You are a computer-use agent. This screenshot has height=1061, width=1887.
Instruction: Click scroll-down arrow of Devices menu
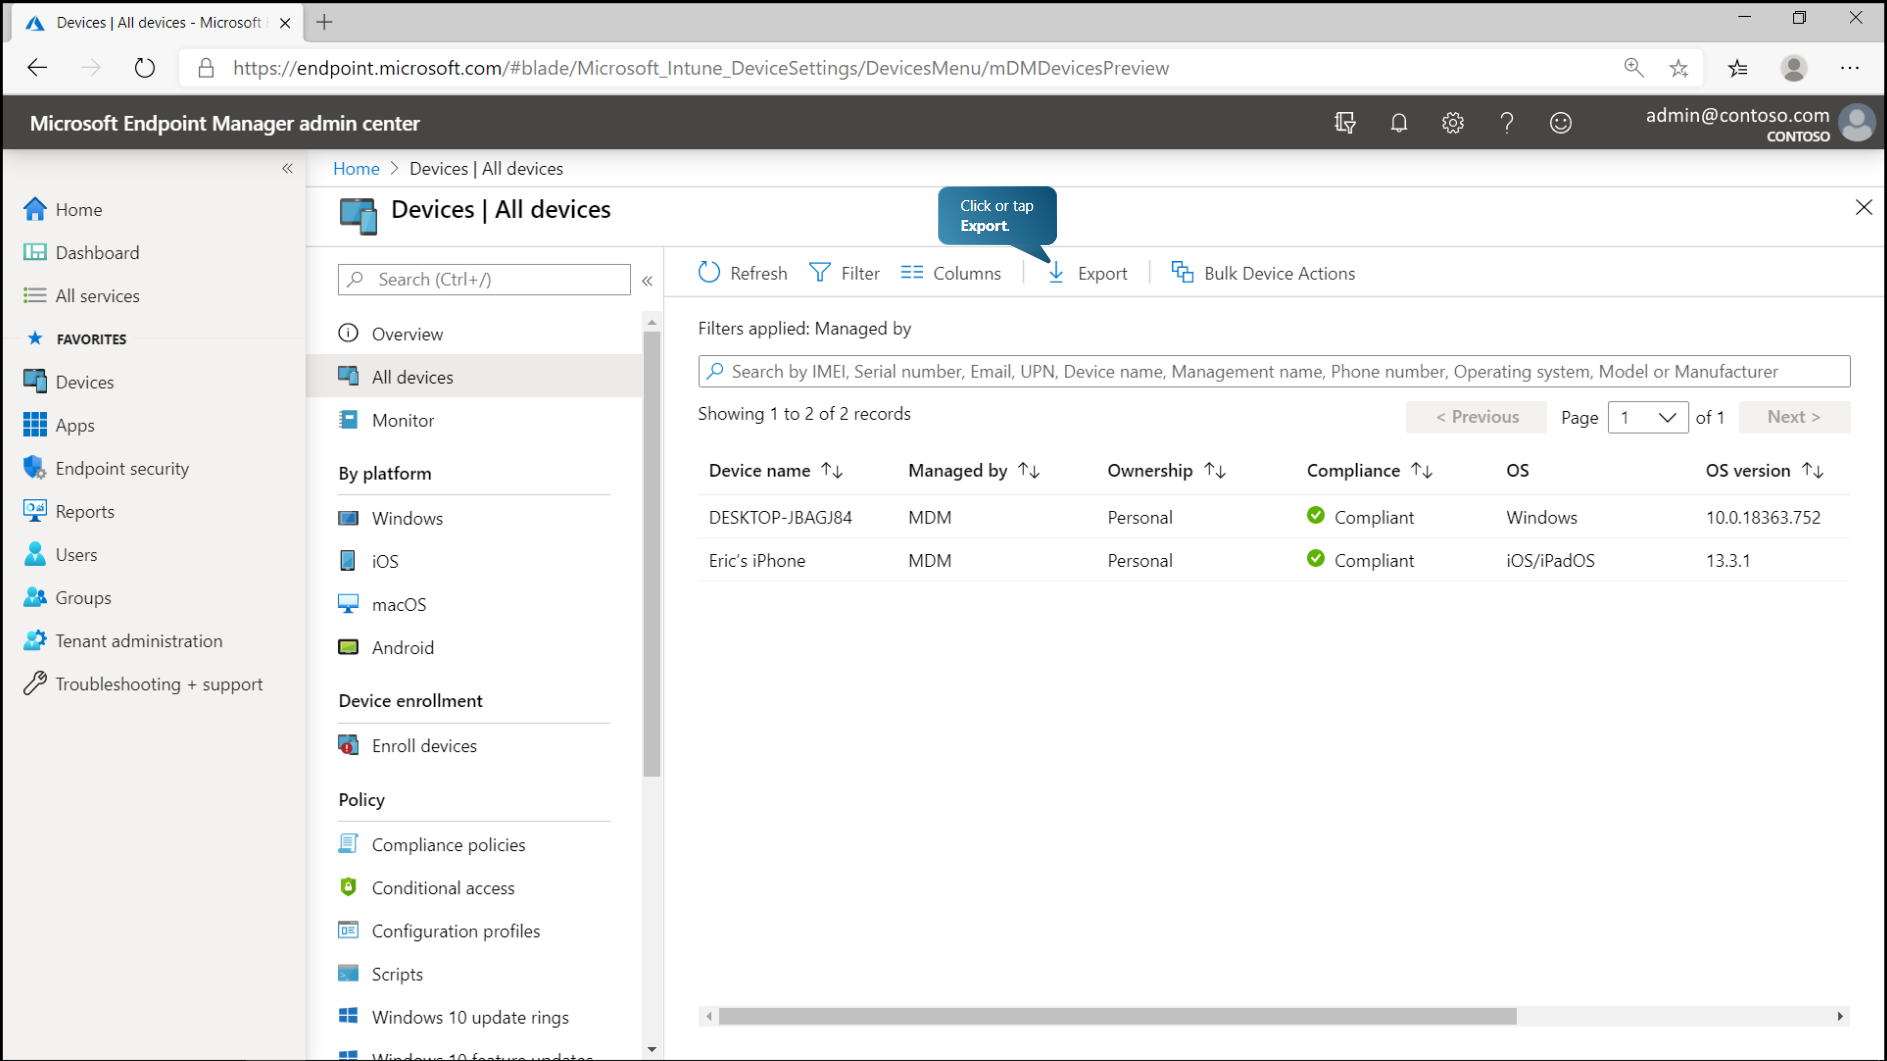click(652, 1049)
